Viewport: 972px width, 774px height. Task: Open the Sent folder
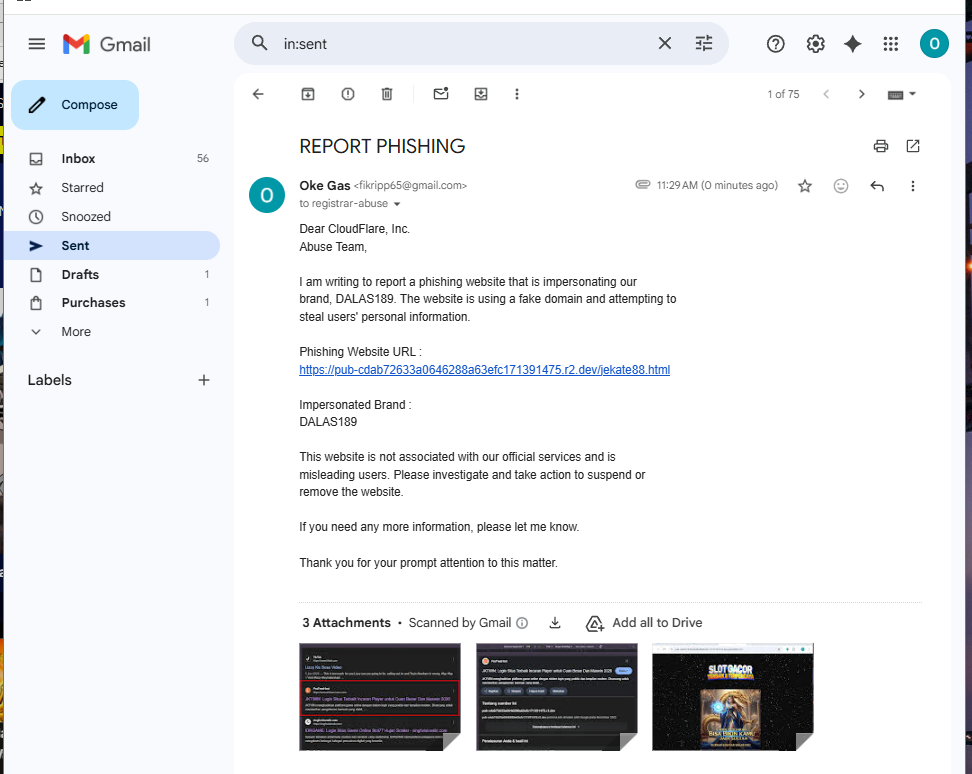point(112,245)
